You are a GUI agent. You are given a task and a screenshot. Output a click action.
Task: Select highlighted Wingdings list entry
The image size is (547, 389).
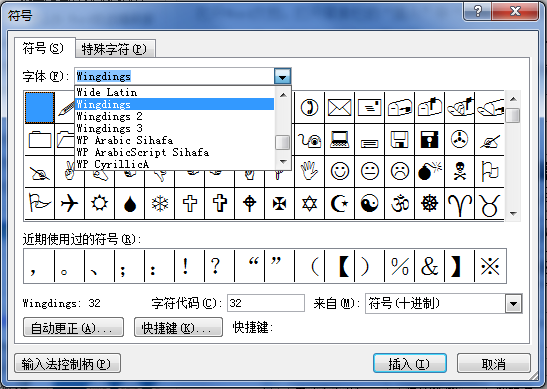(175, 104)
